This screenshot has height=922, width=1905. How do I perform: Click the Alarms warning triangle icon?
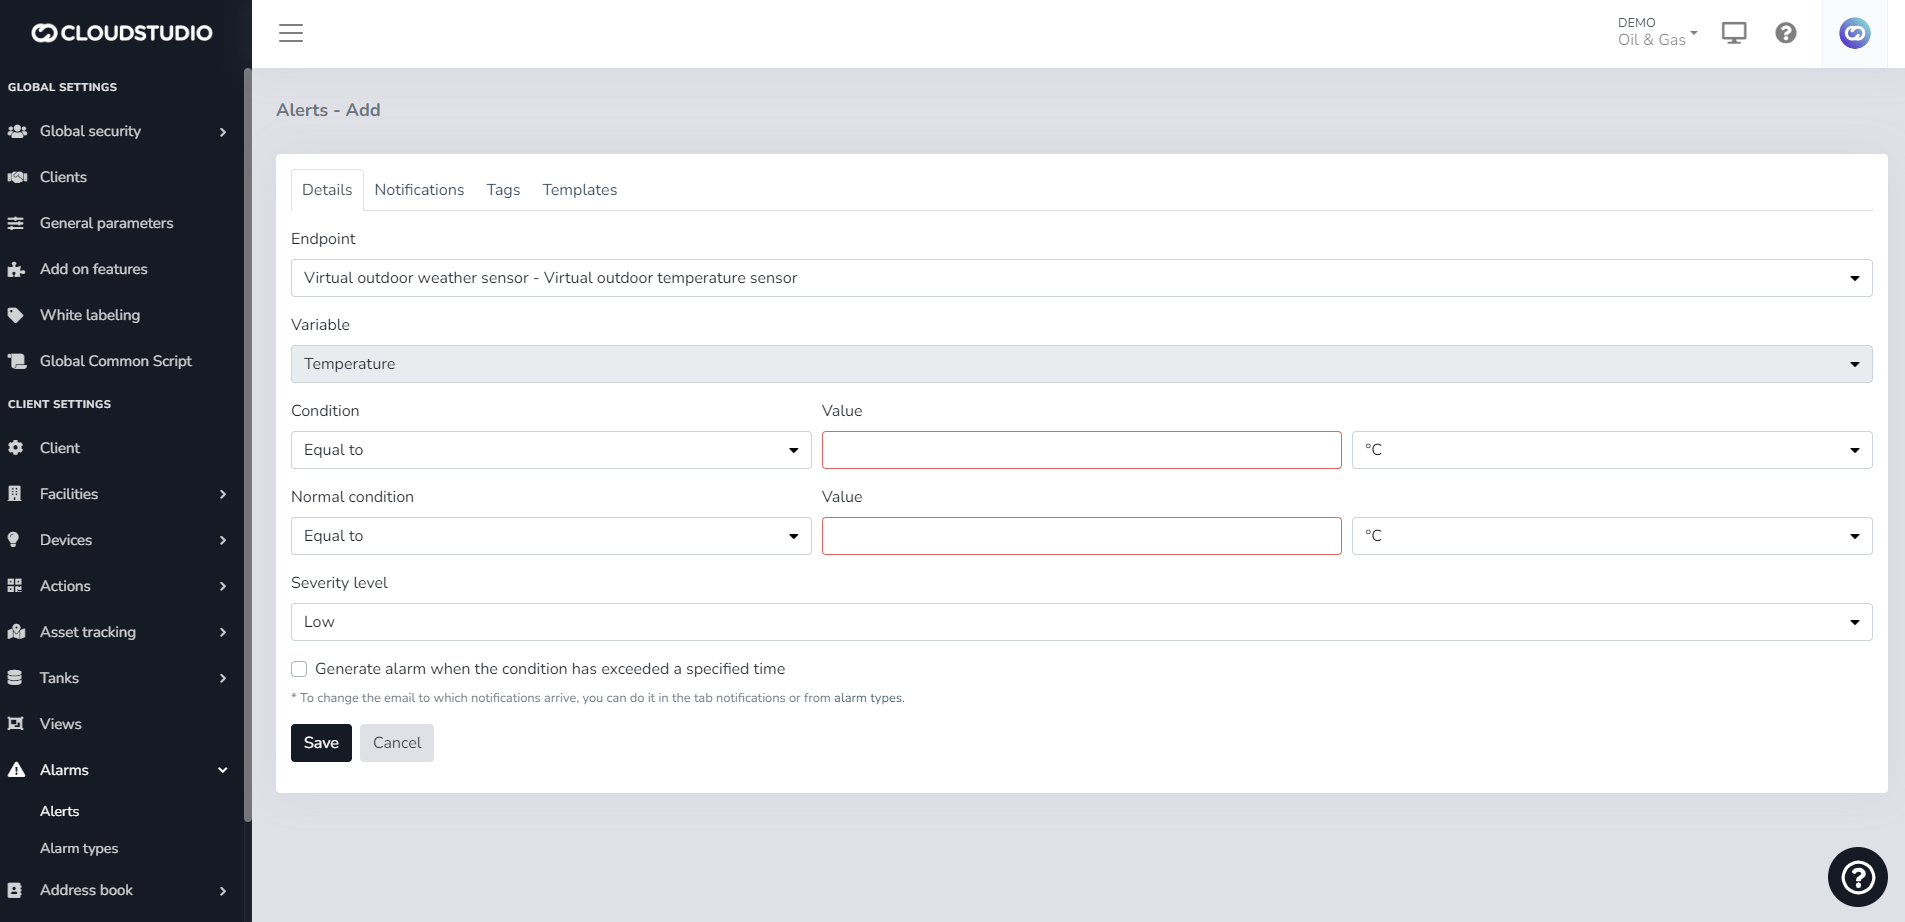(16, 770)
